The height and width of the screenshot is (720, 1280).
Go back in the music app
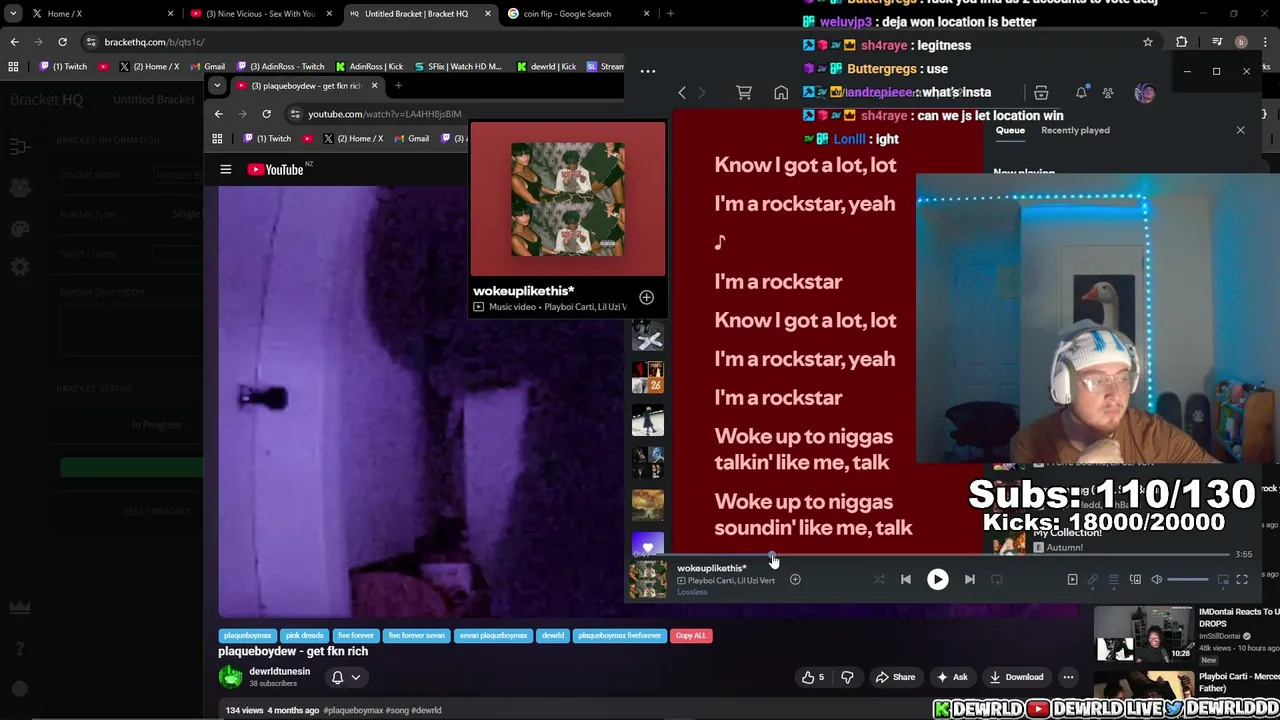682,93
